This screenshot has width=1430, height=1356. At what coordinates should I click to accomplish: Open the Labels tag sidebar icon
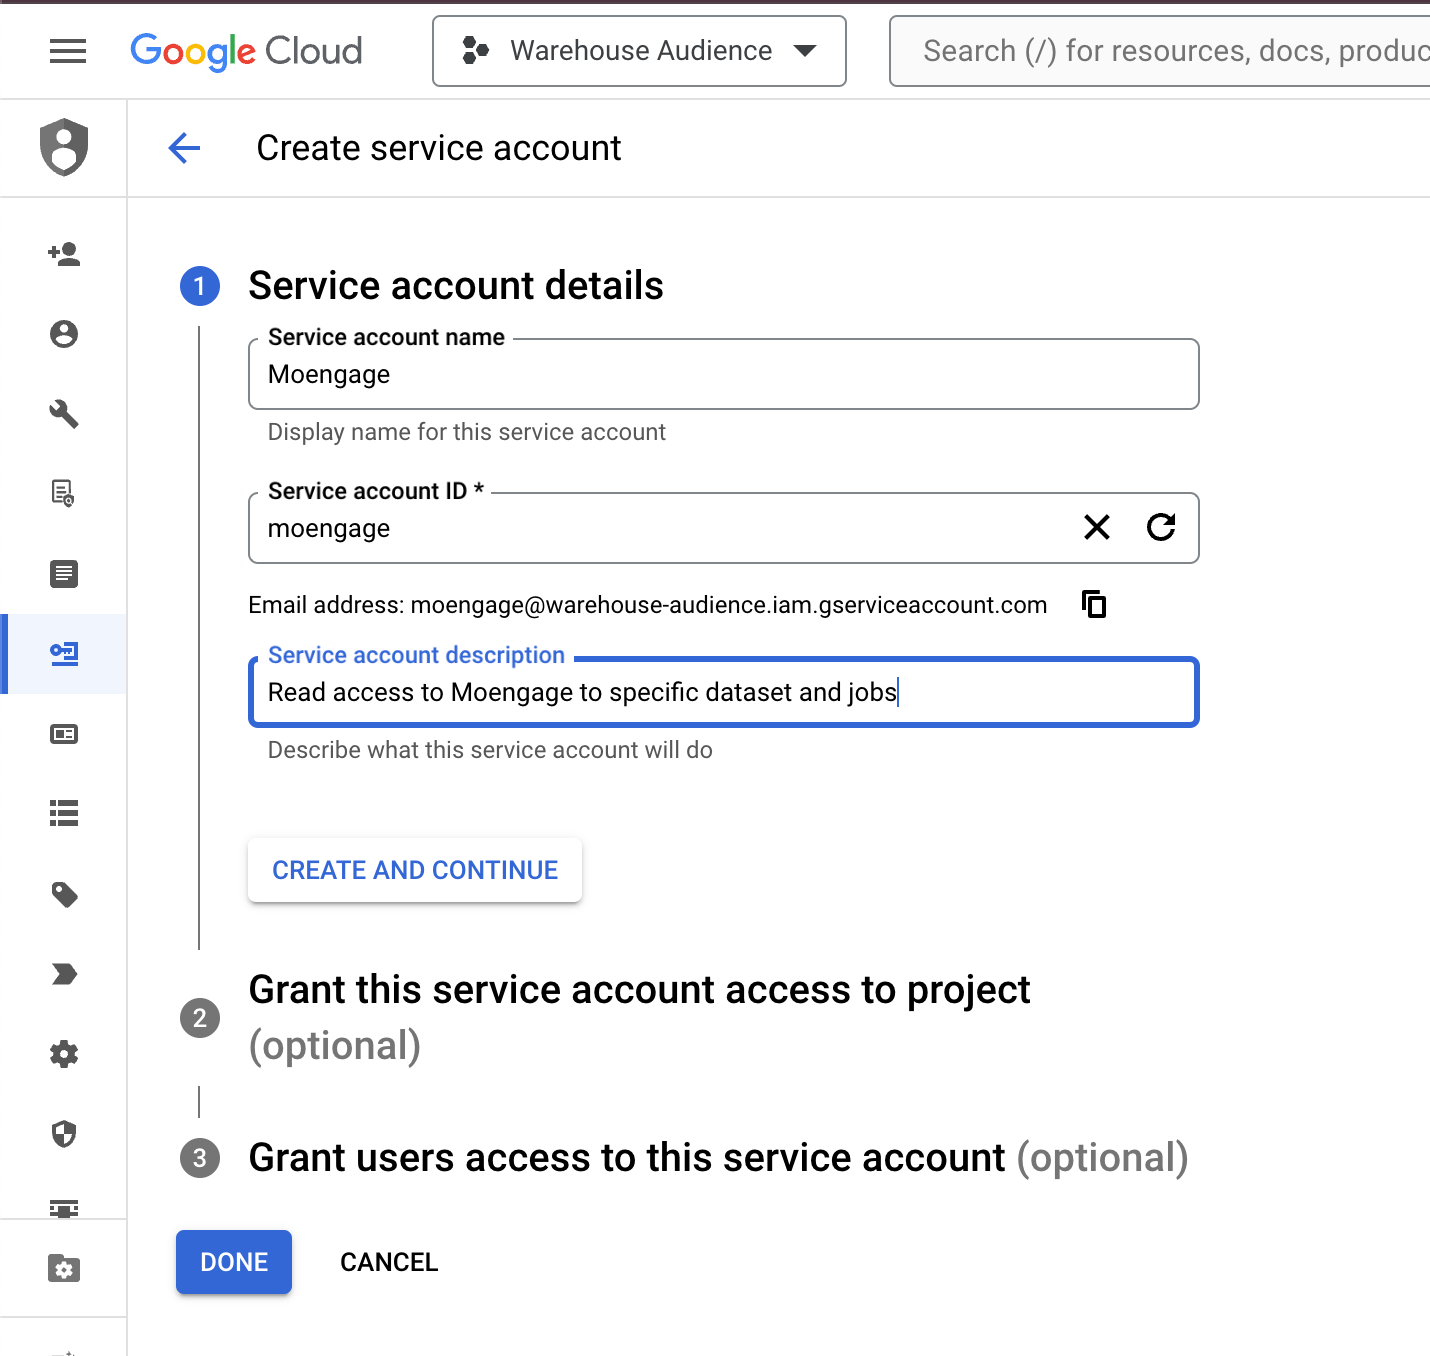pyautogui.click(x=64, y=894)
